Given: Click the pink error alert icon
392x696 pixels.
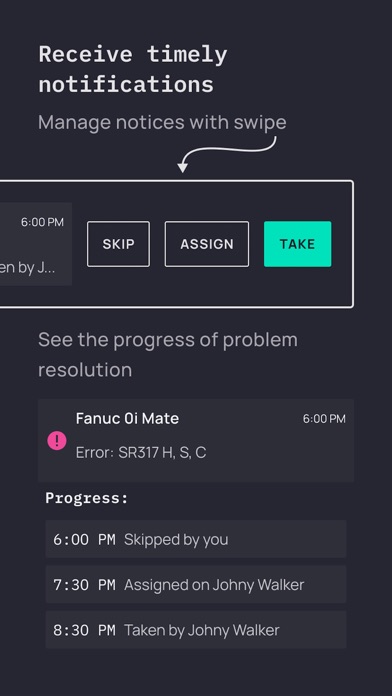Looking at the screenshot, I should pyautogui.click(x=57, y=441).
